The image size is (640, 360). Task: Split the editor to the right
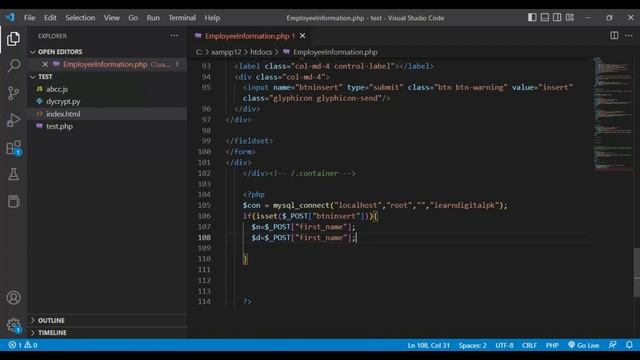614,36
